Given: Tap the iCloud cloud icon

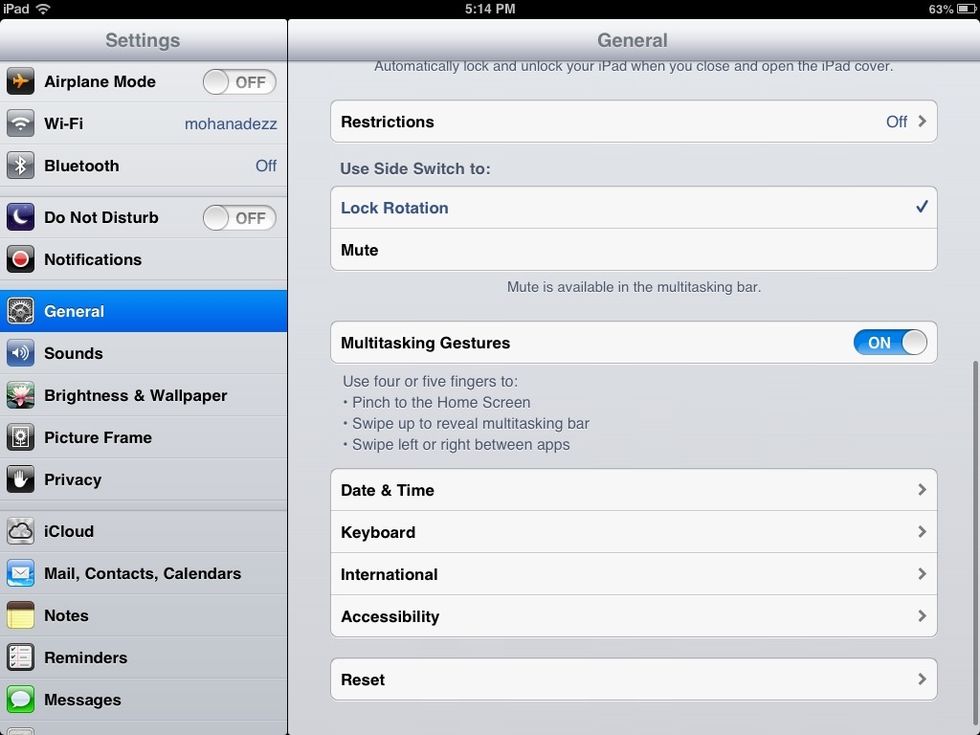Looking at the screenshot, I should click(20, 532).
